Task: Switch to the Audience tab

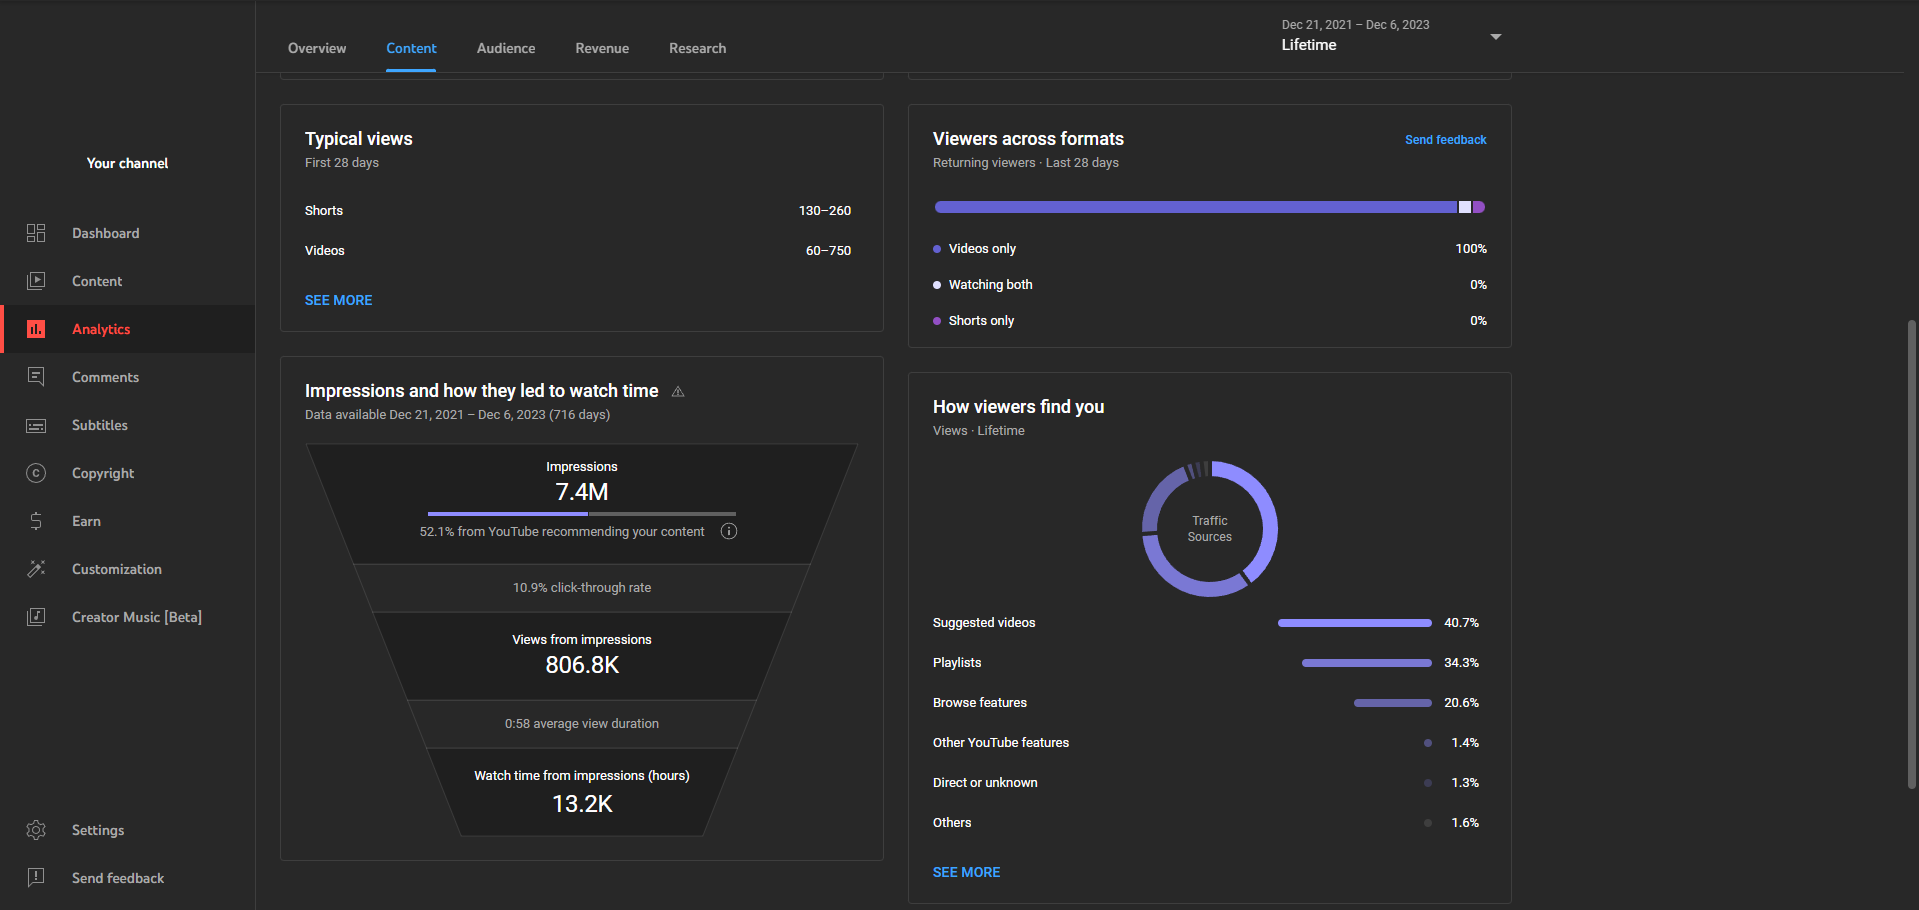Action: coord(505,48)
